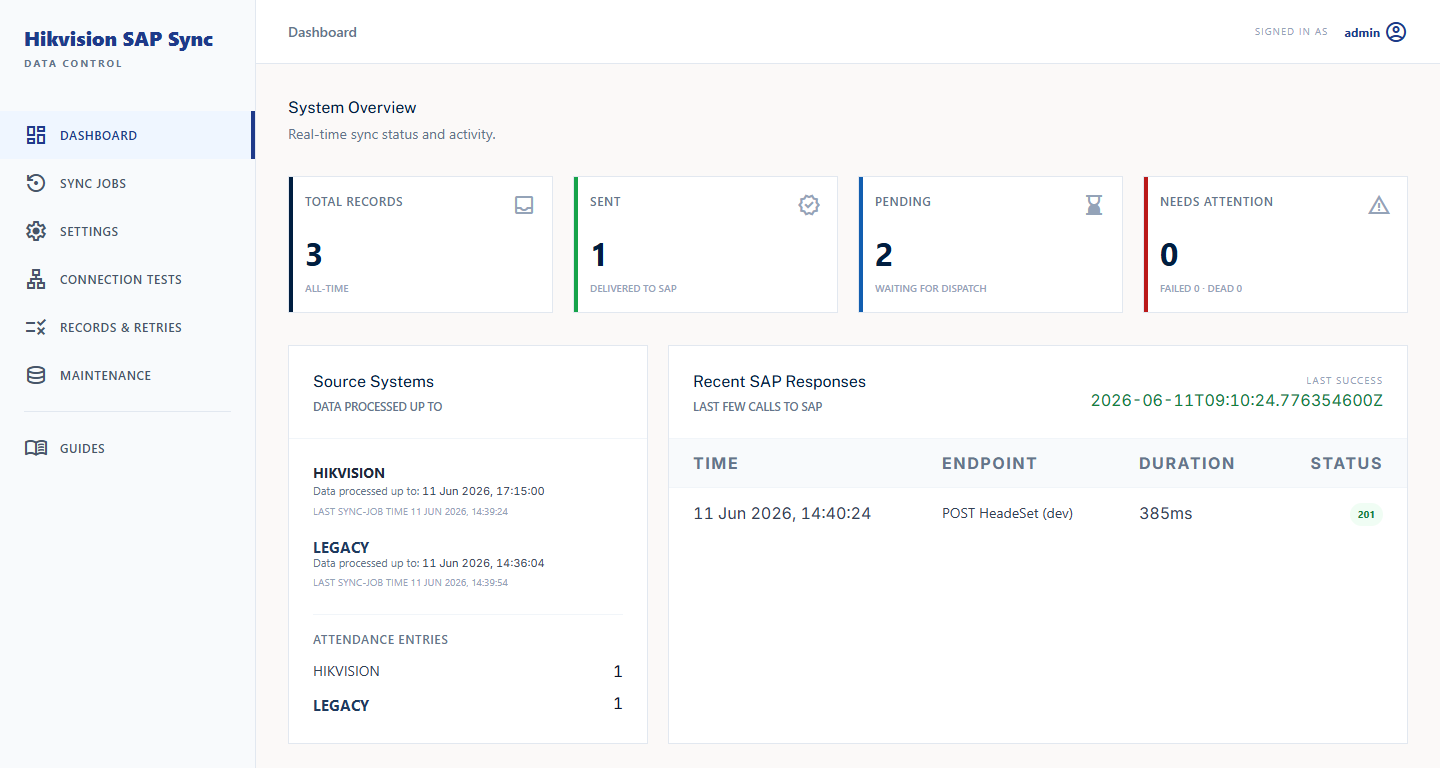Viewport: 1440px width, 768px height.
Task: Select the Sent card
Action: [x=706, y=245]
